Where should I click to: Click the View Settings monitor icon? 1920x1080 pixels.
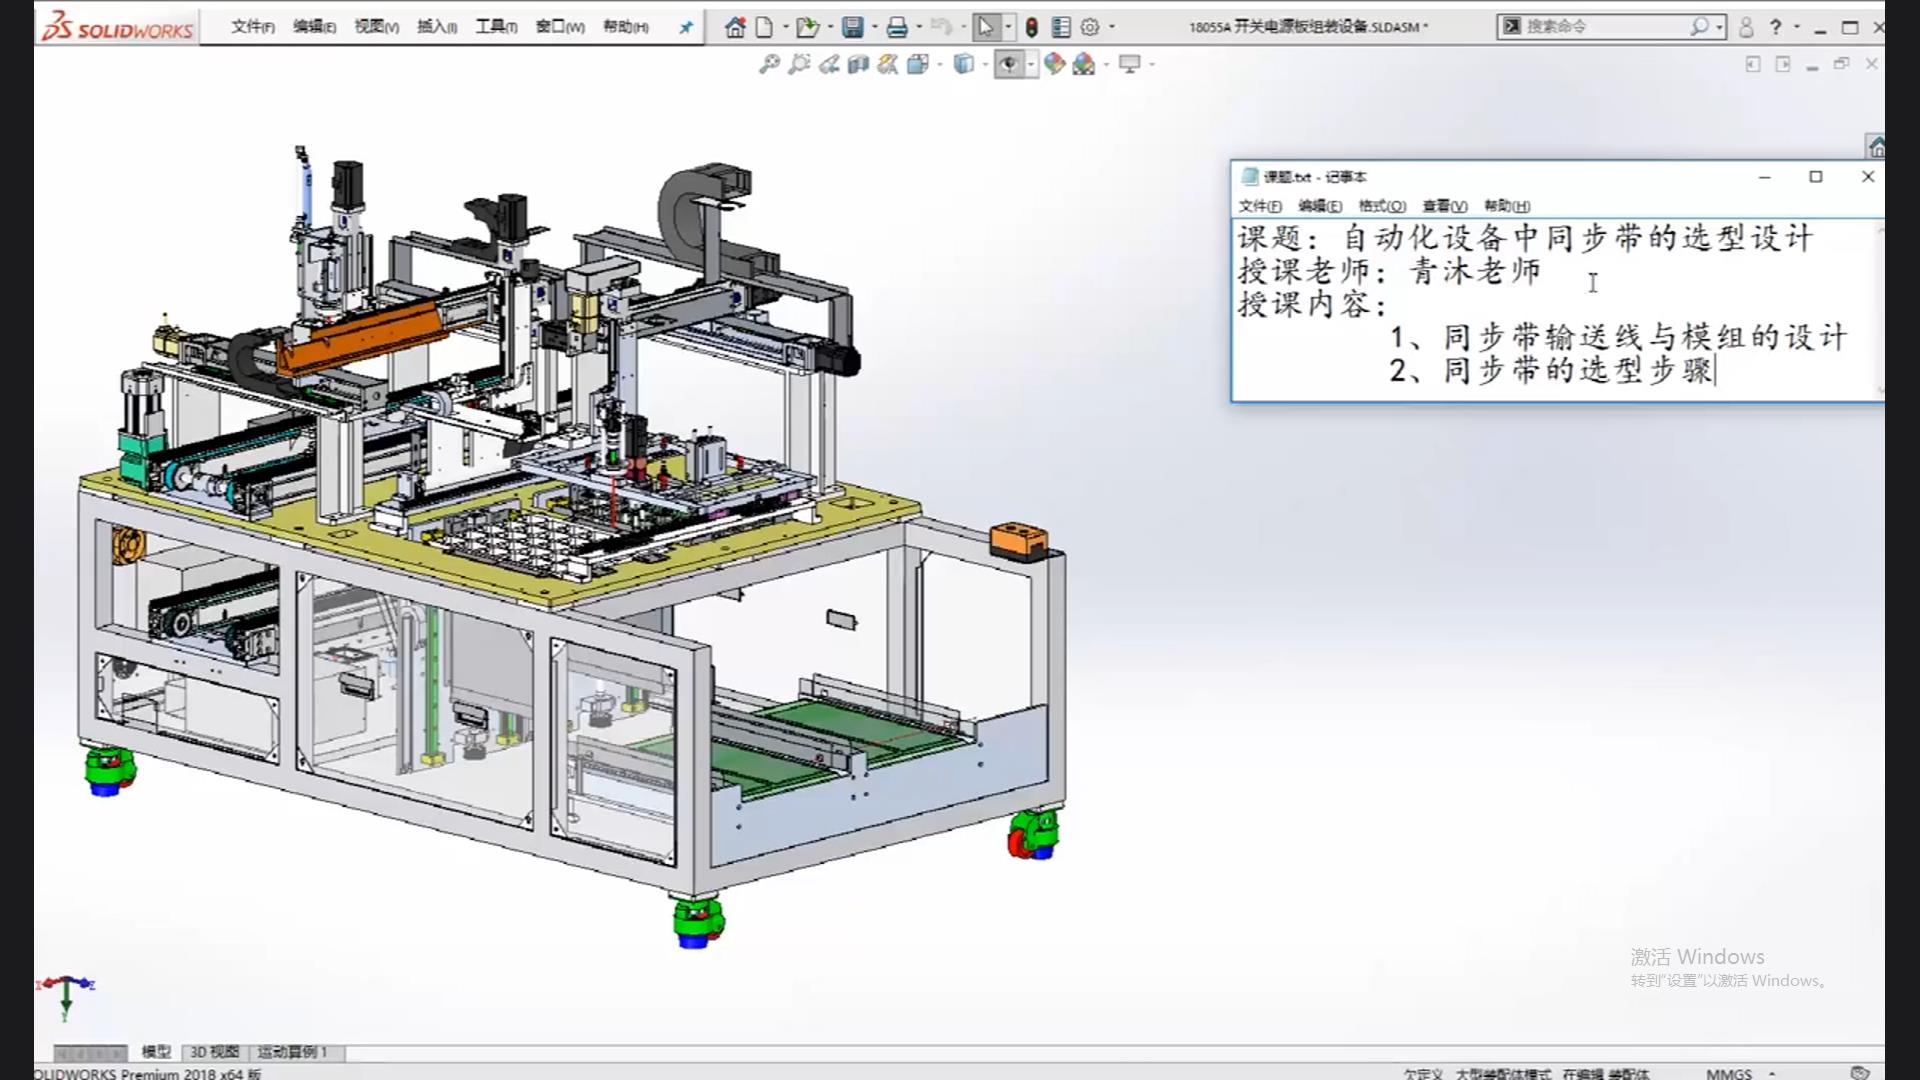point(1130,65)
